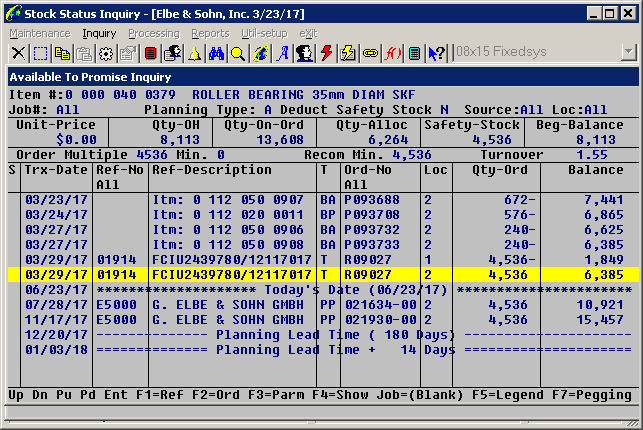Screen dimensions: 643x430
Task: Click F3=Parm in the function key bar
Action: [276, 395]
